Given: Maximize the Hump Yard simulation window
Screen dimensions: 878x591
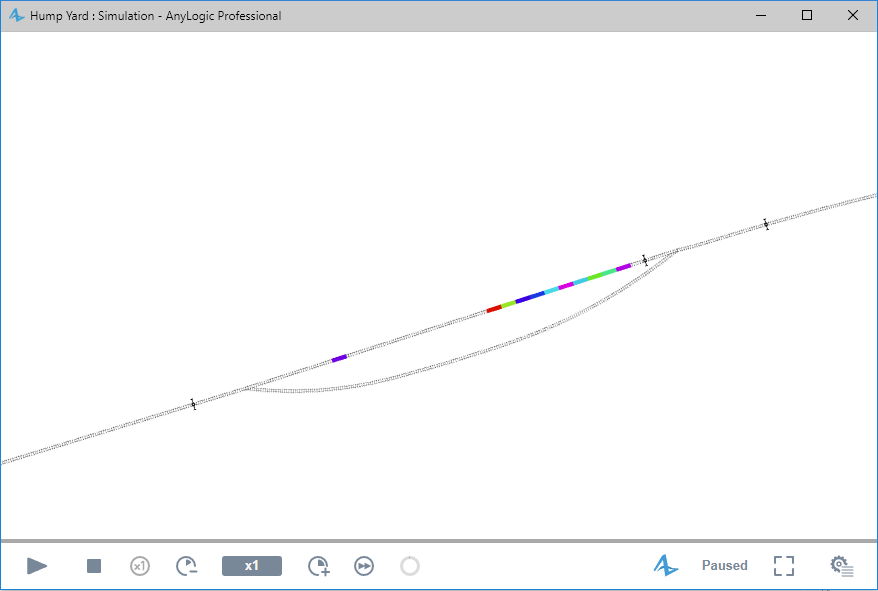Looking at the screenshot, I should click(807, 15).
